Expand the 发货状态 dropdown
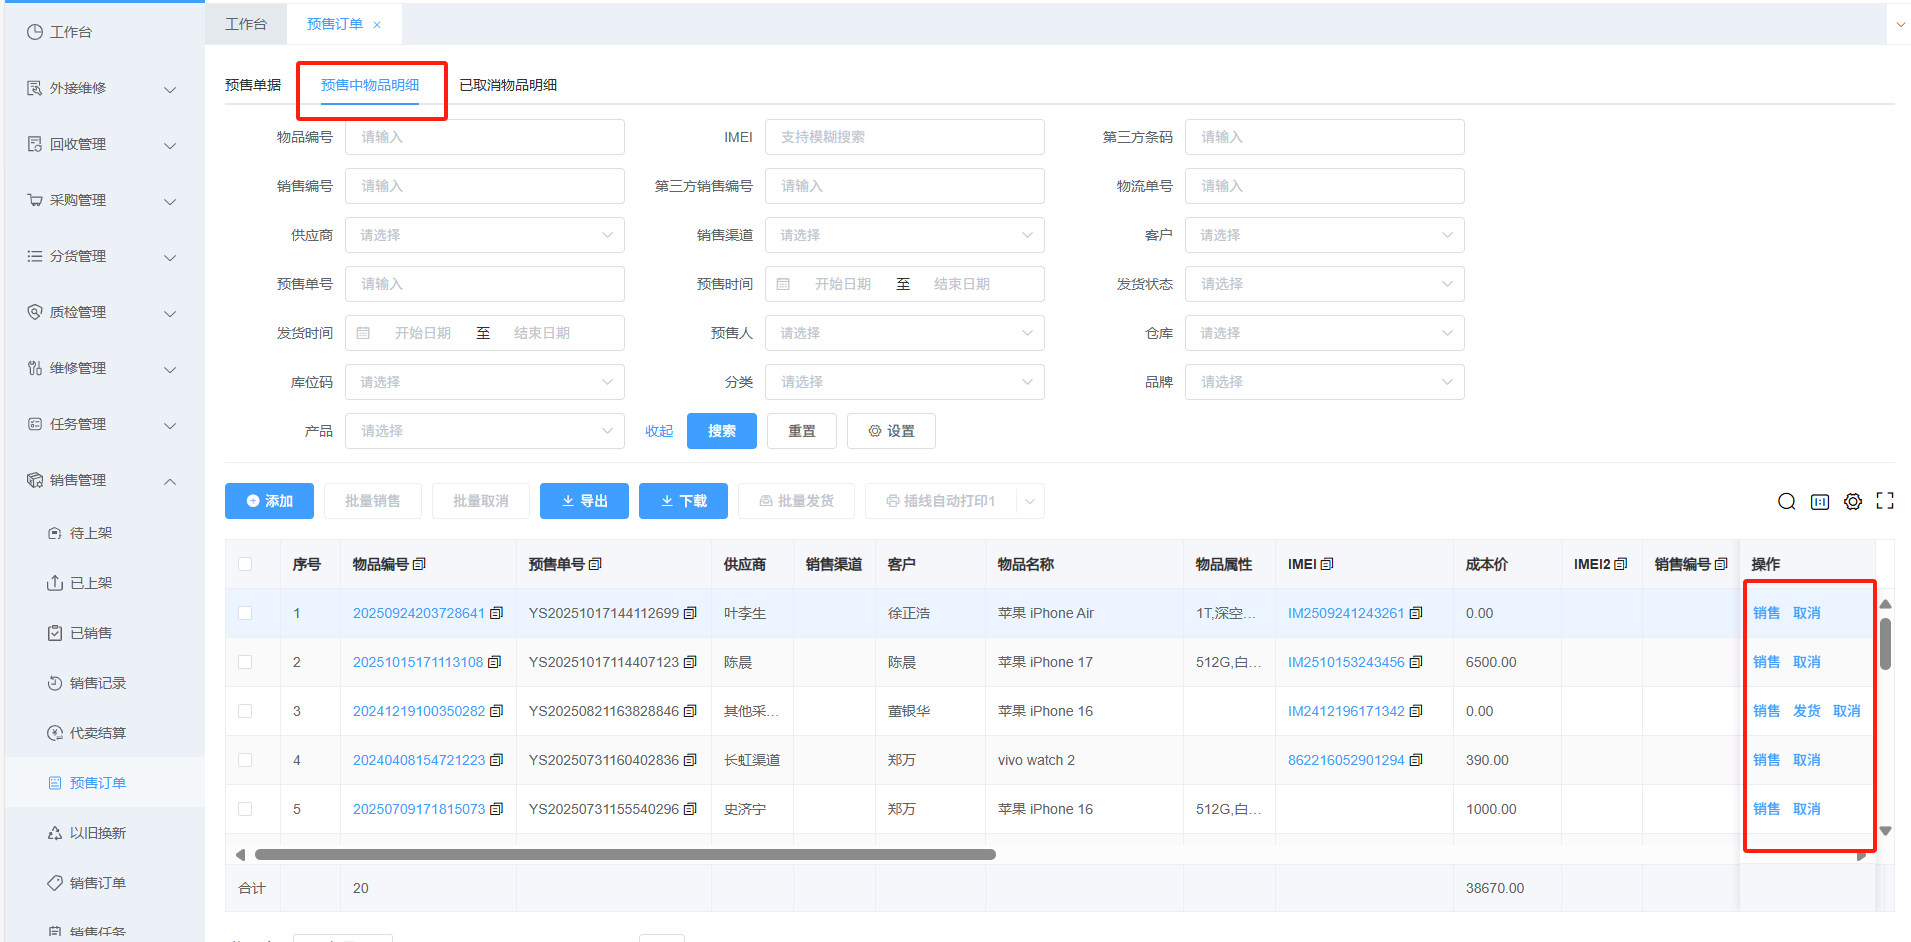Viewport: 1911px width, 942px height. click(x=1324, y=284)
